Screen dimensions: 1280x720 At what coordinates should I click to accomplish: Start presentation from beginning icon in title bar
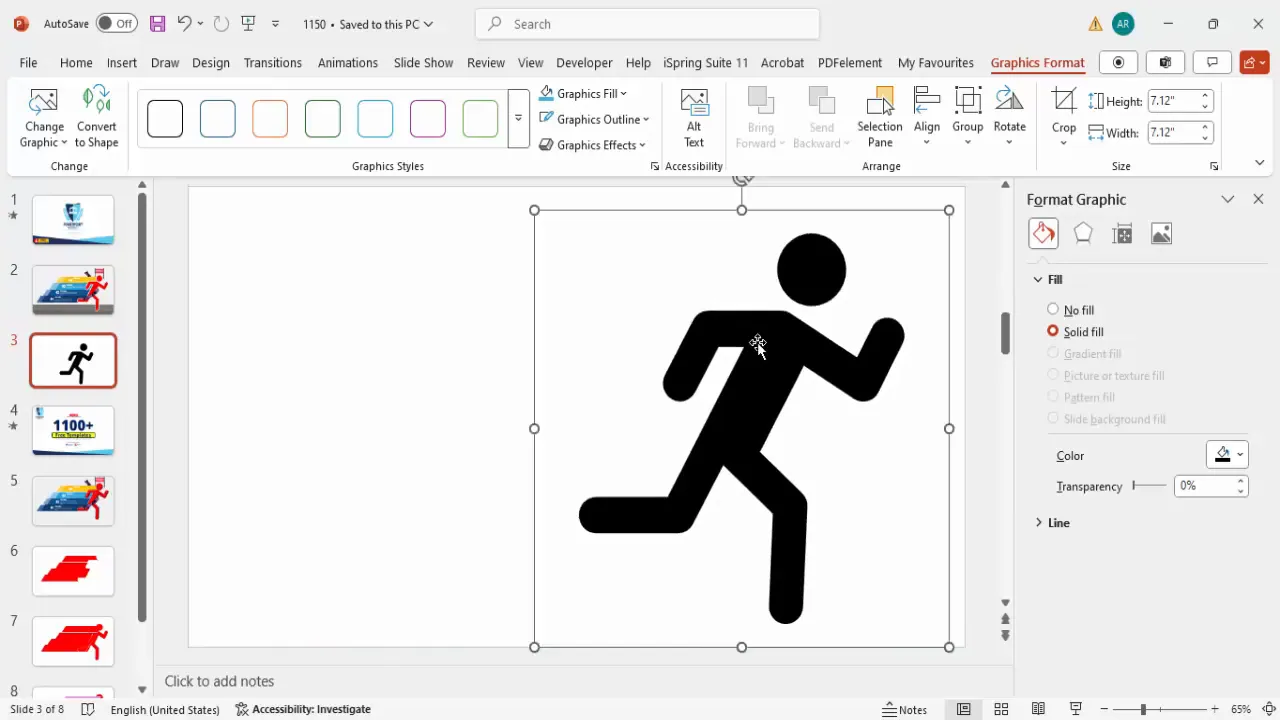tap(249, 24)
